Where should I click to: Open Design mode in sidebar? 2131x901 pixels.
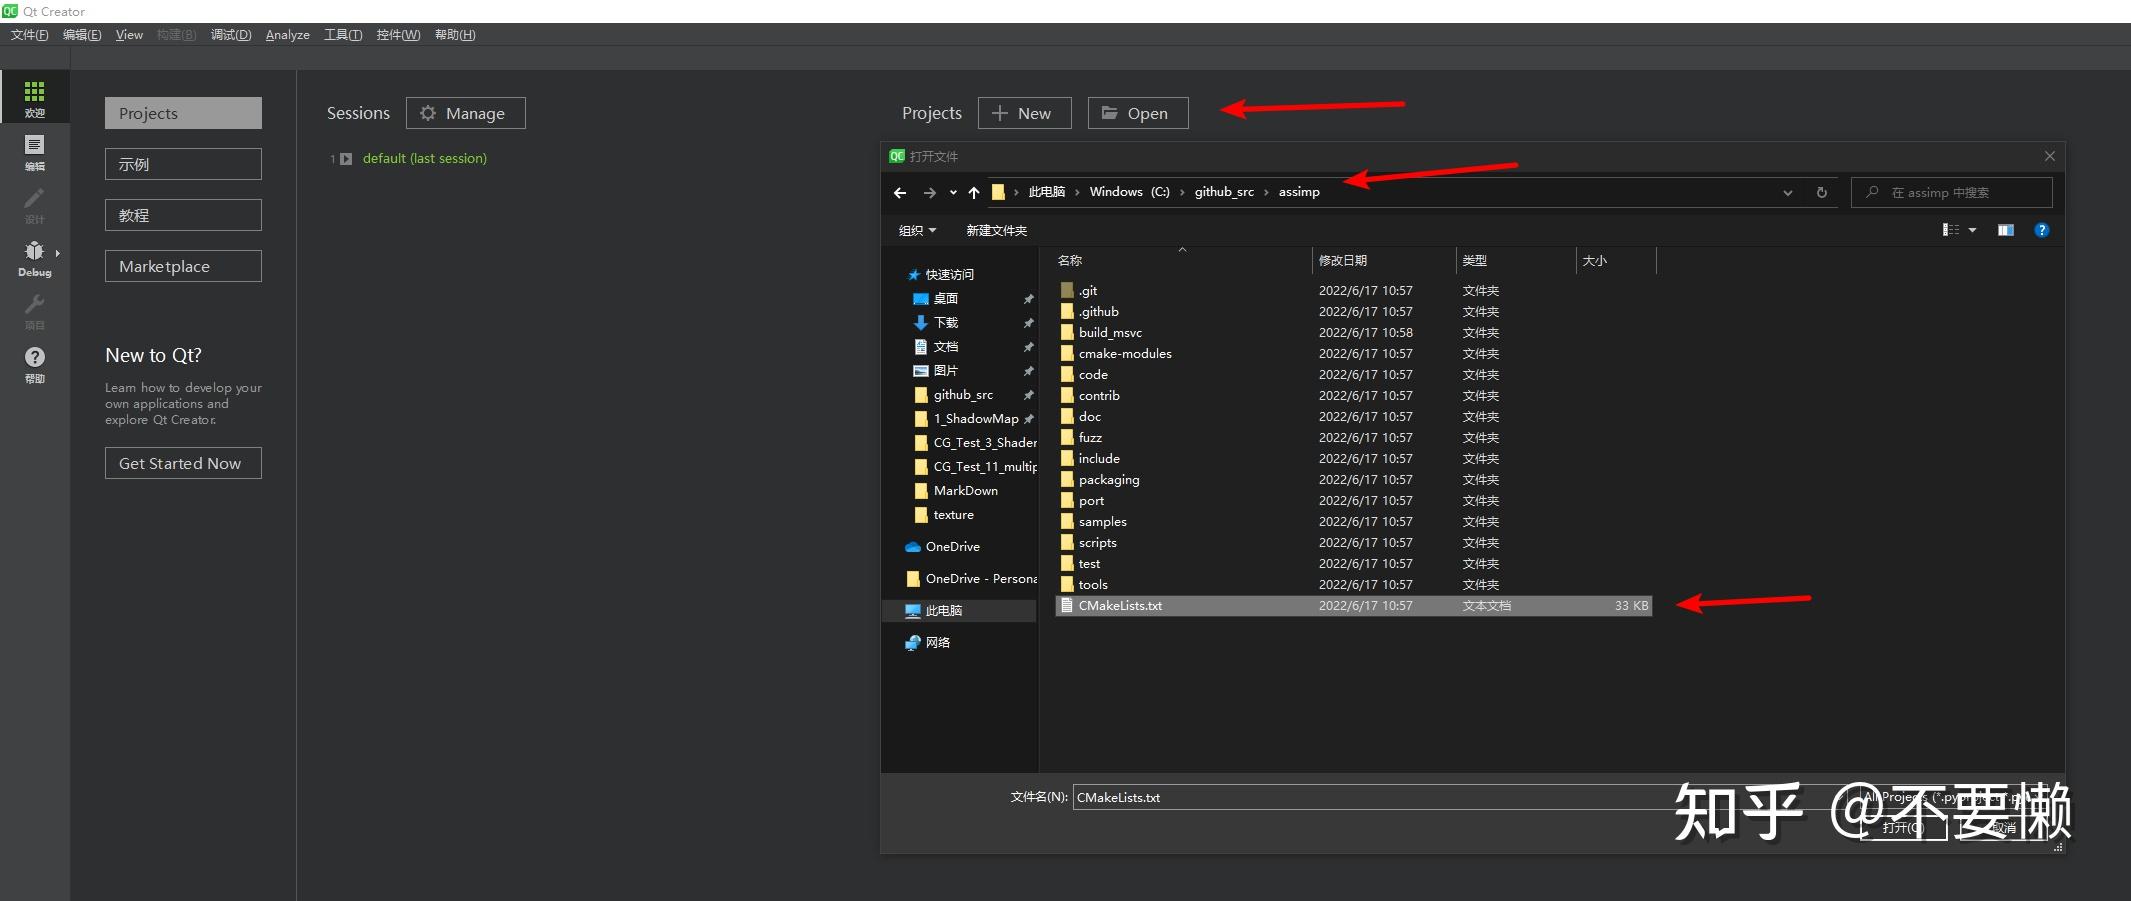[34, 205]
